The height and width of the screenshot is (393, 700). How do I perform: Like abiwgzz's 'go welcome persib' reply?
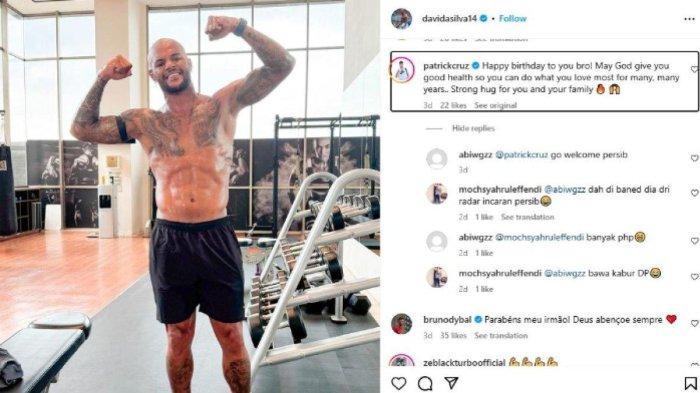click(695, 158)
